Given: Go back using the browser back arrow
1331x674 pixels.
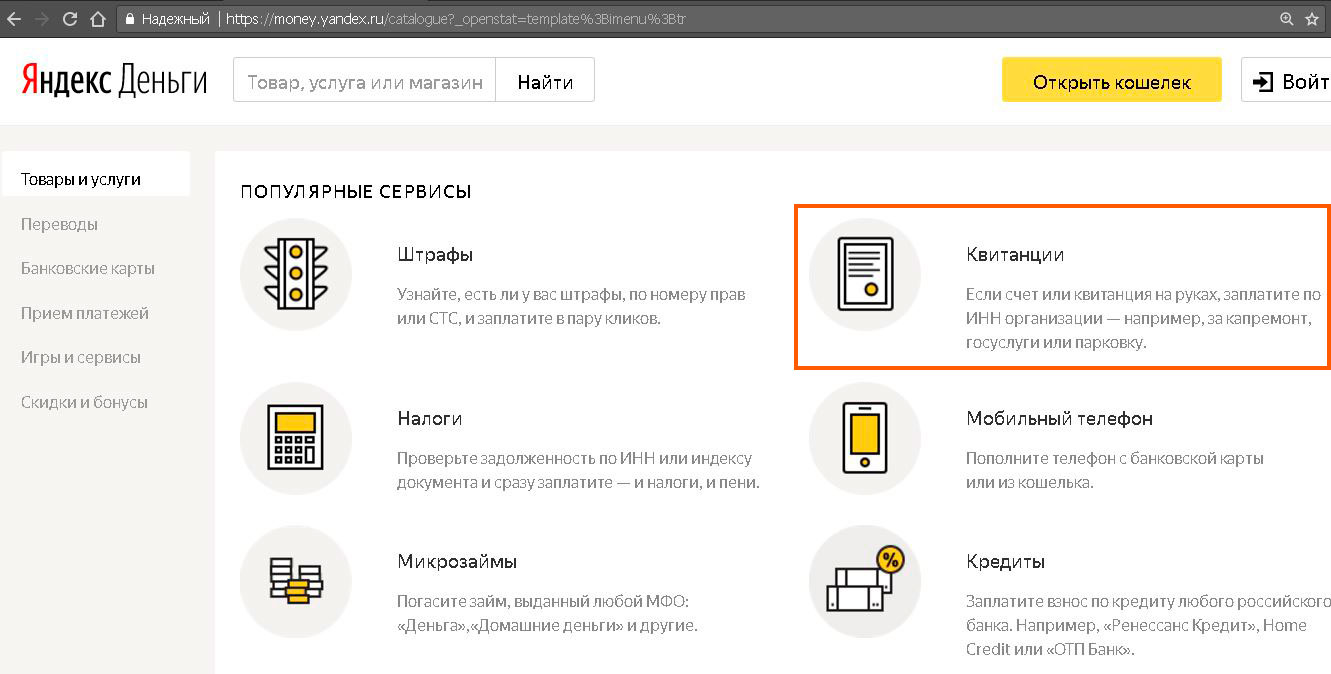Looking at the screenshot, I should coord(14,19).
